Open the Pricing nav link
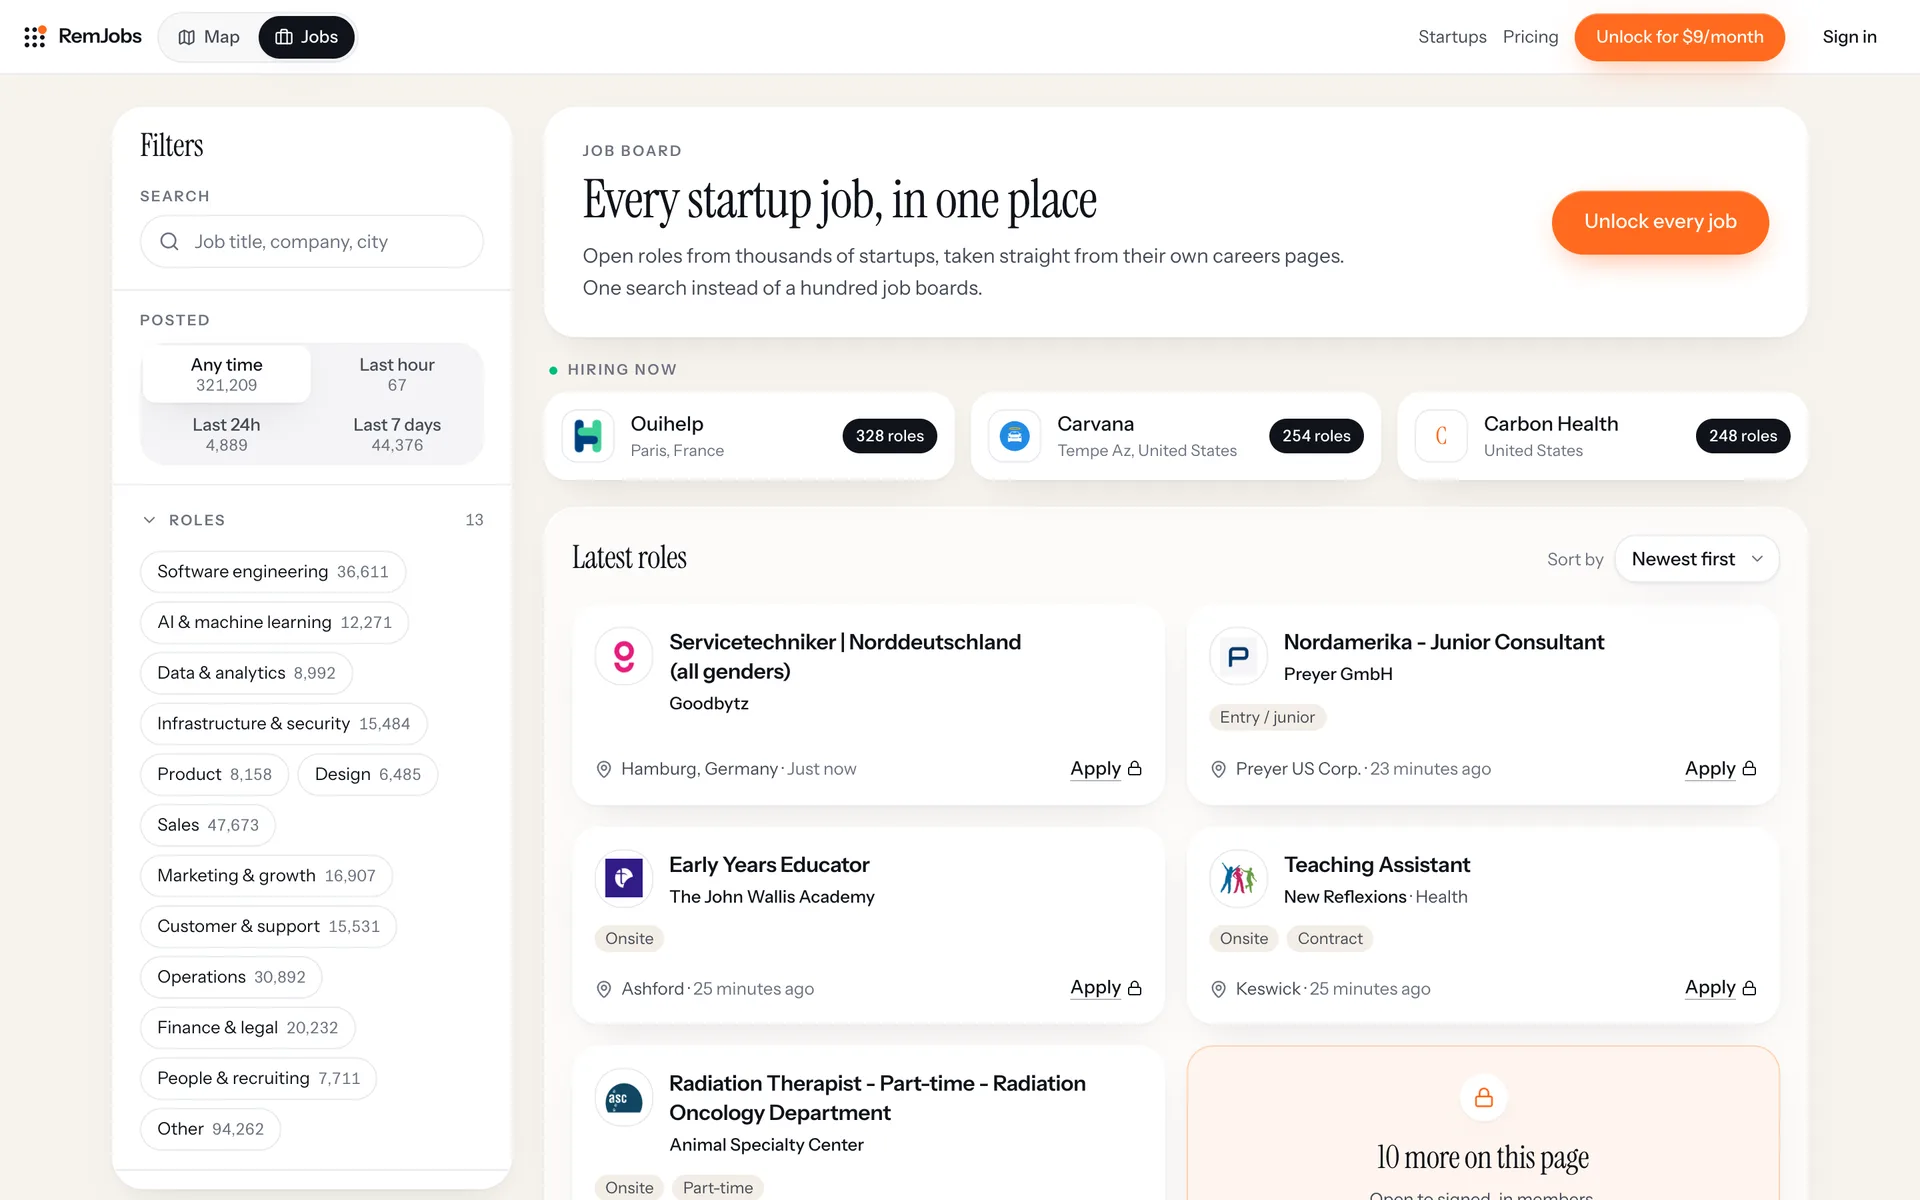 click(1530, 37)
